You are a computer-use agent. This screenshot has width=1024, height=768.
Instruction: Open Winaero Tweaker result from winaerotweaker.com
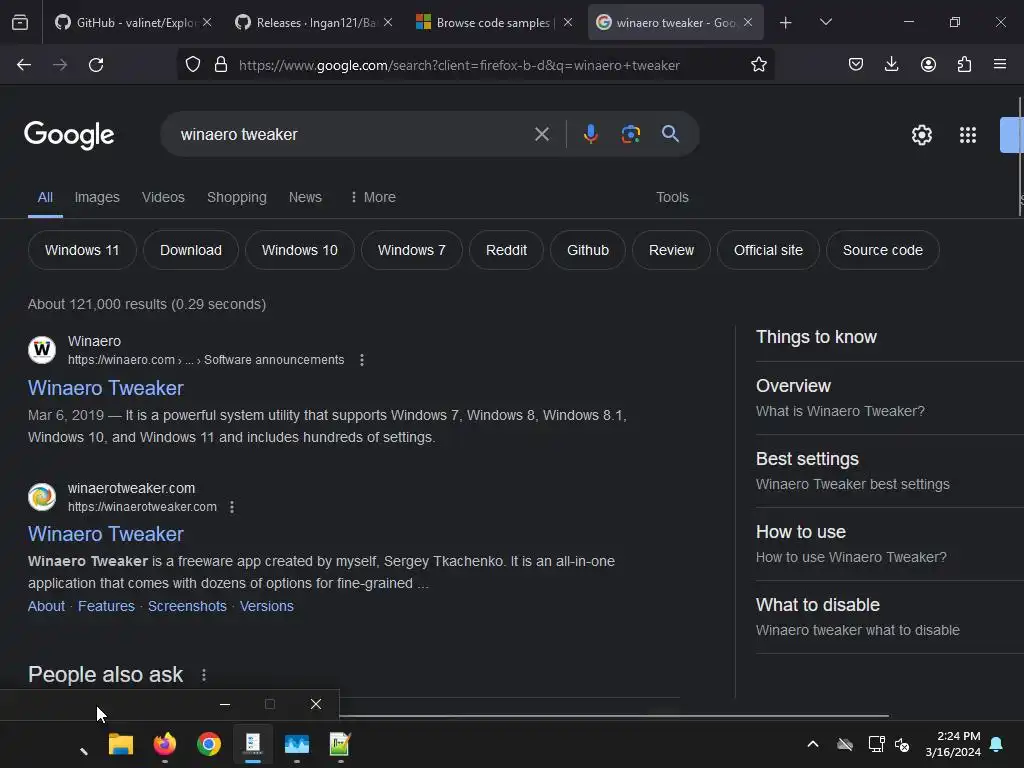106,534
